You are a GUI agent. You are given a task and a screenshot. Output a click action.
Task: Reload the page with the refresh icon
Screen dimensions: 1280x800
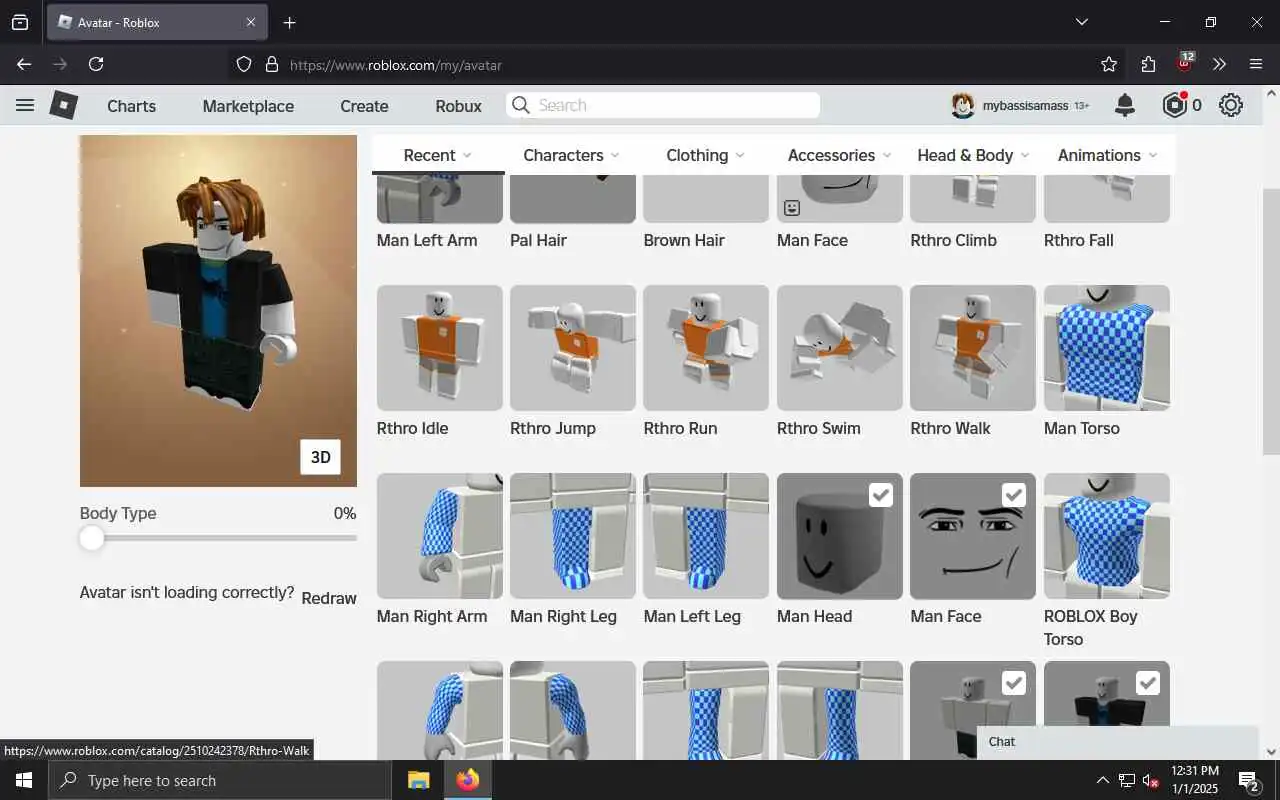coord(96,64)
